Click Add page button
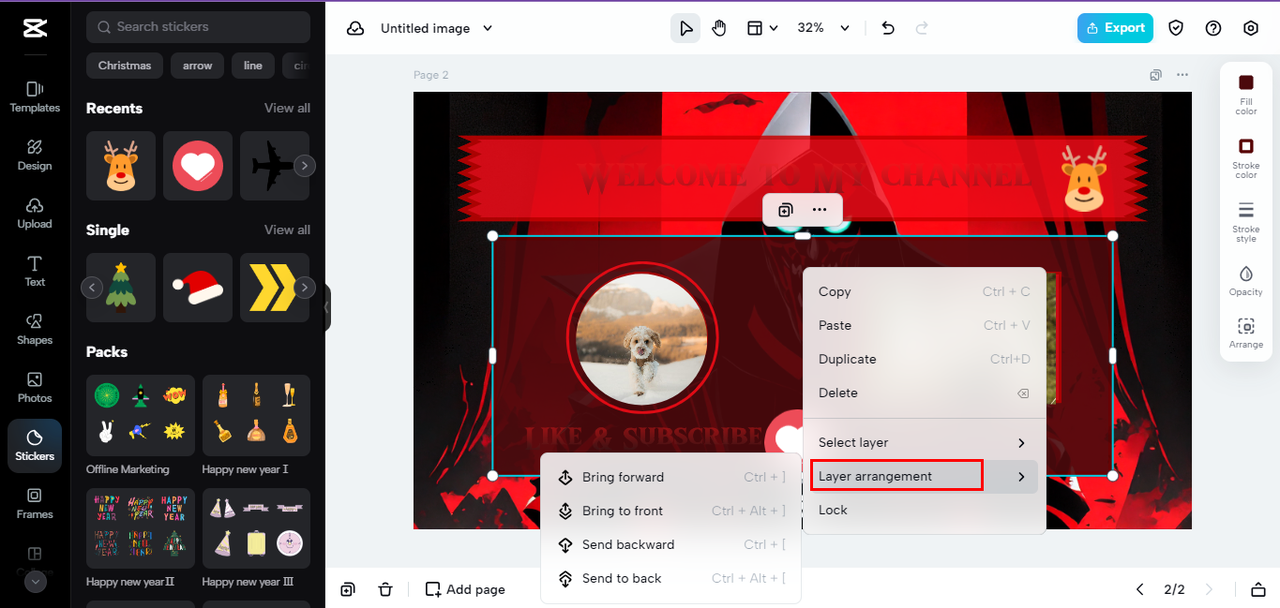 click(x=465, y=590)
